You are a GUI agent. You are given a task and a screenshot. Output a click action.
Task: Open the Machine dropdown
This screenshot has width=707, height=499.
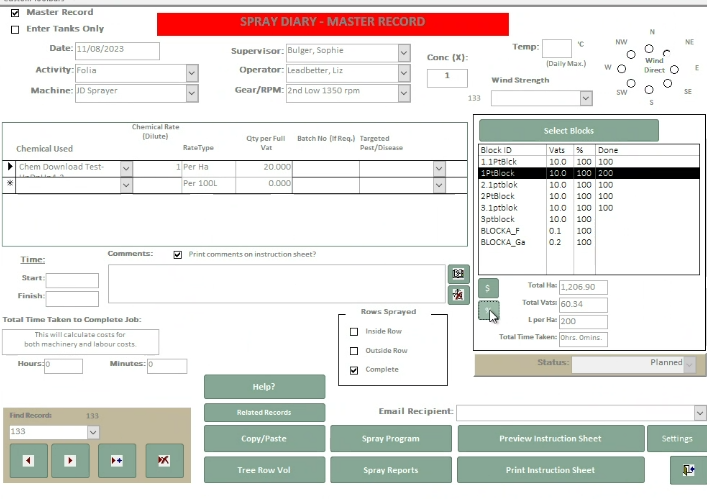coord(192,93)
